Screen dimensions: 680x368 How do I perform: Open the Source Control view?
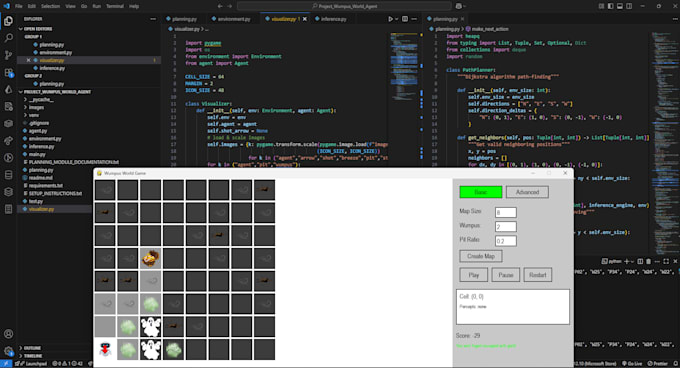[8, 55]
